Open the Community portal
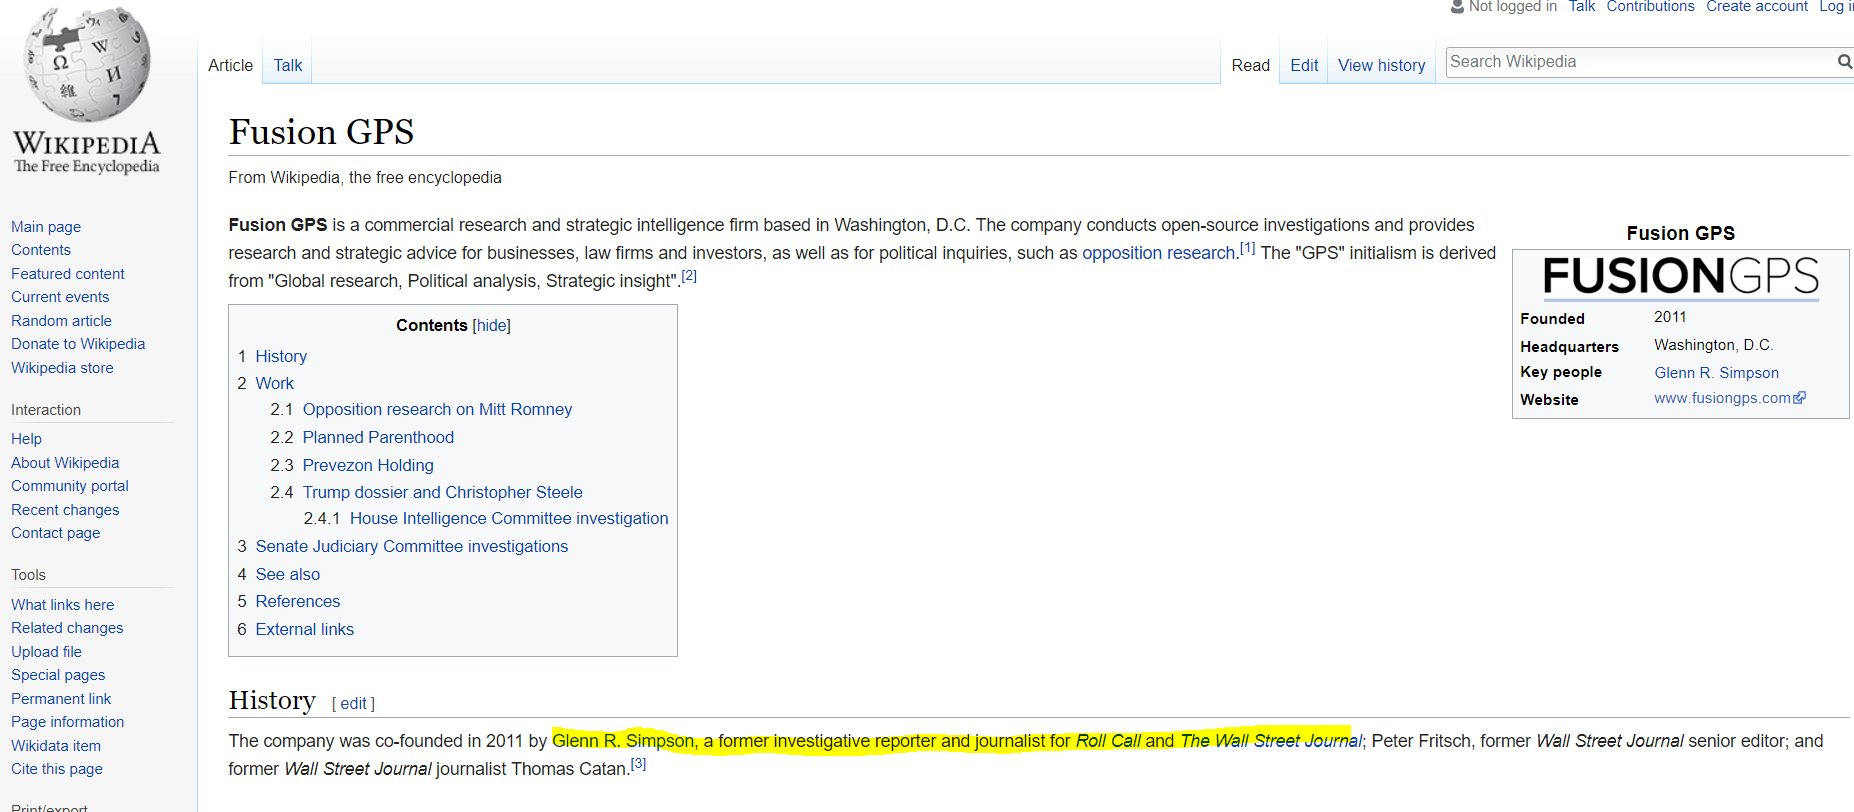 pos(70,486)
